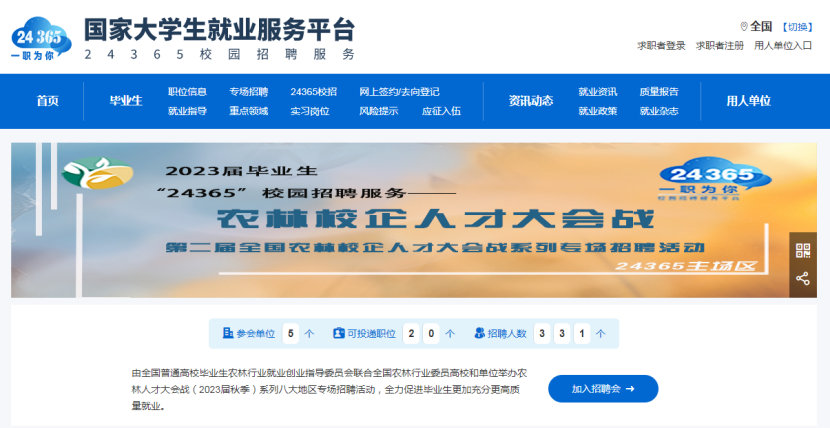
Task: Open 就业政策 menu item
Action: tap(598, 112)
